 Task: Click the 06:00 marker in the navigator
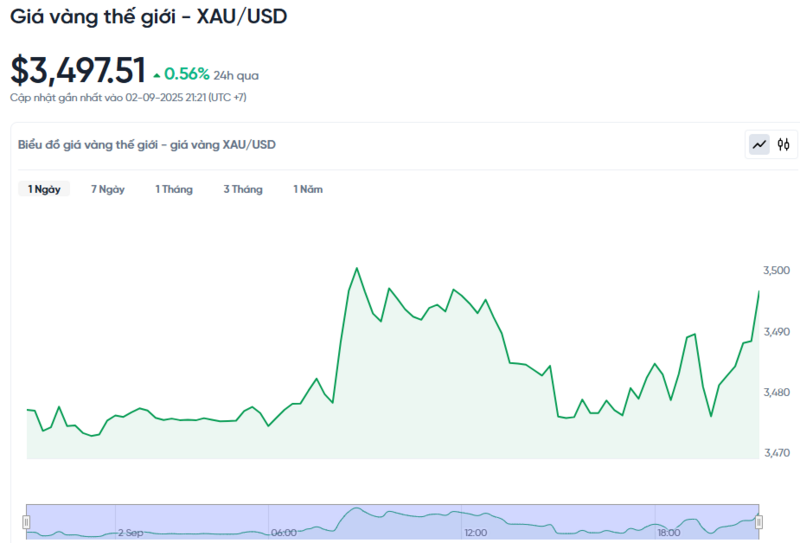tap(283, 533)
